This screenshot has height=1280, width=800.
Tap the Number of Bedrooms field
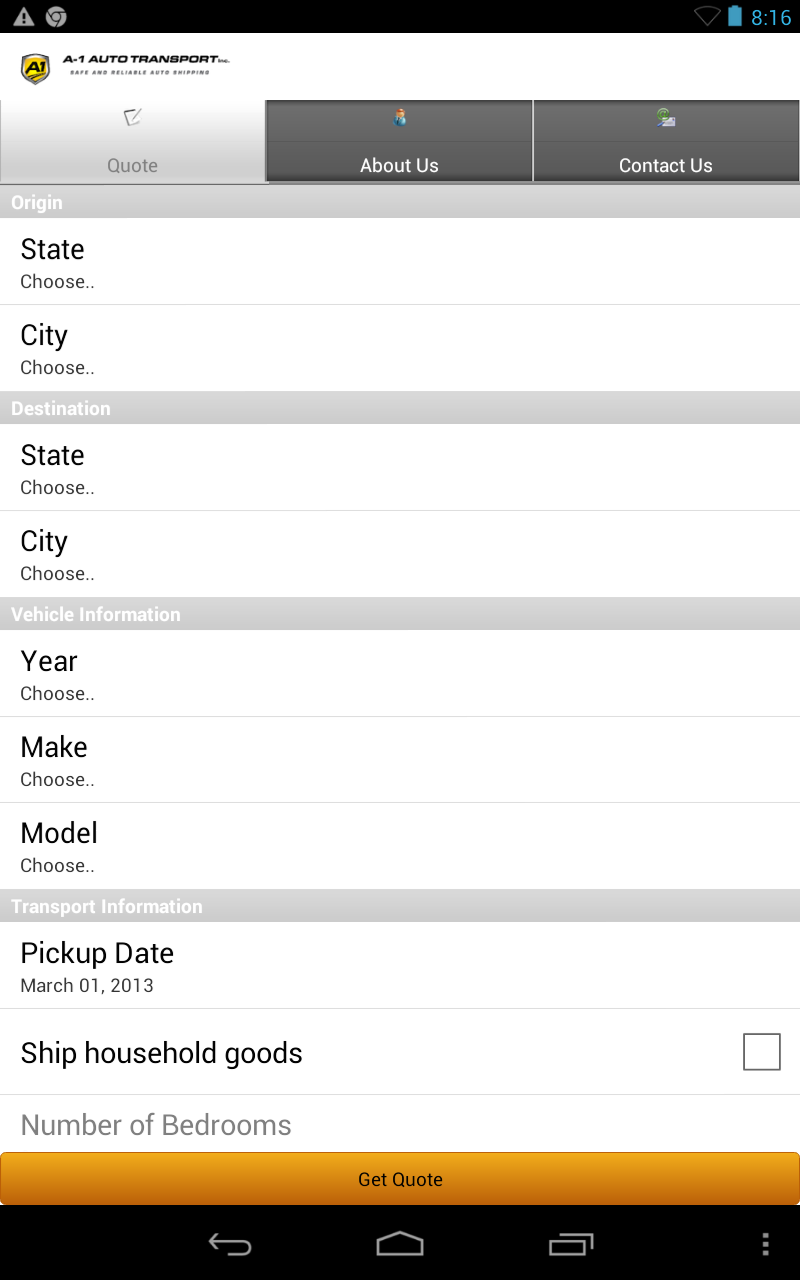400,1125
